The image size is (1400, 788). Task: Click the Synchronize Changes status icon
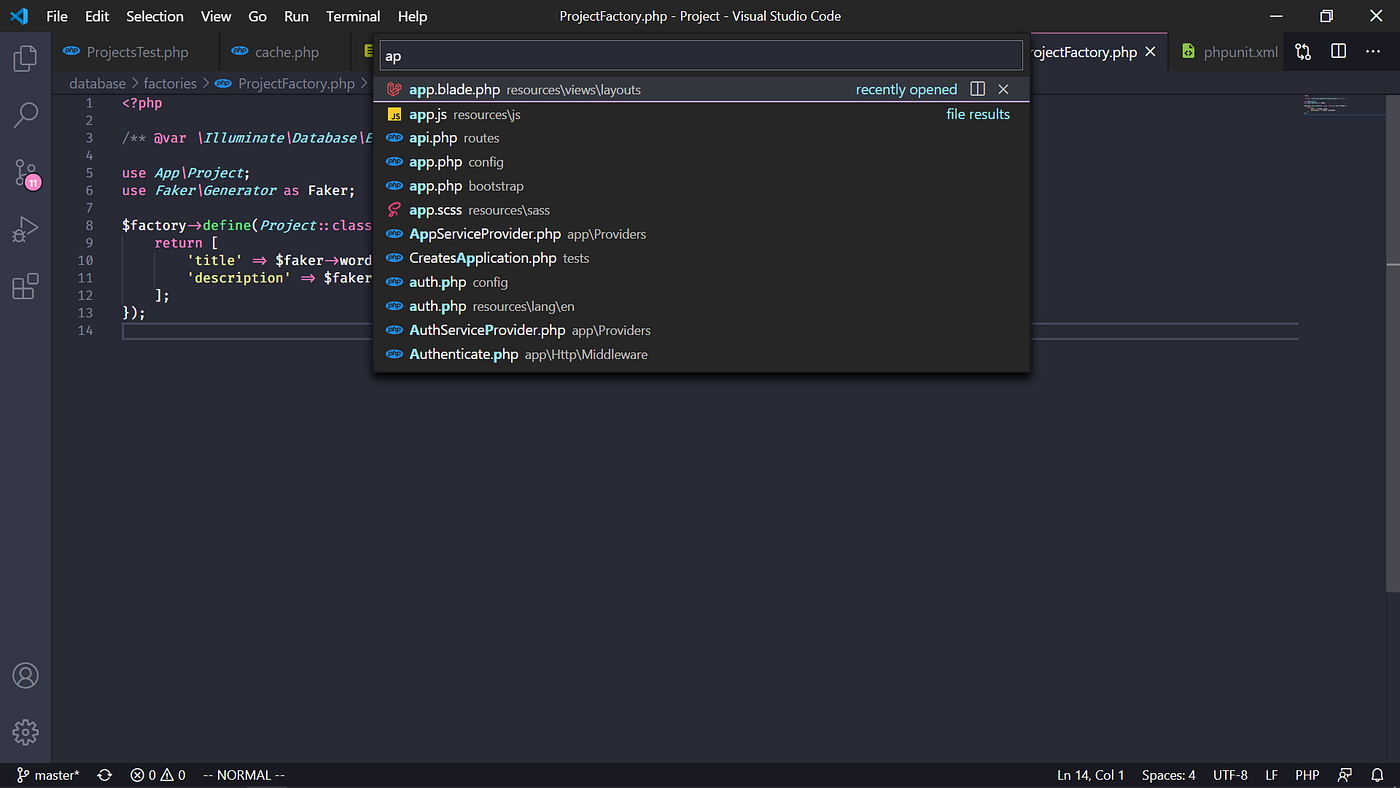pyautogui.click(x=104, y=775)
